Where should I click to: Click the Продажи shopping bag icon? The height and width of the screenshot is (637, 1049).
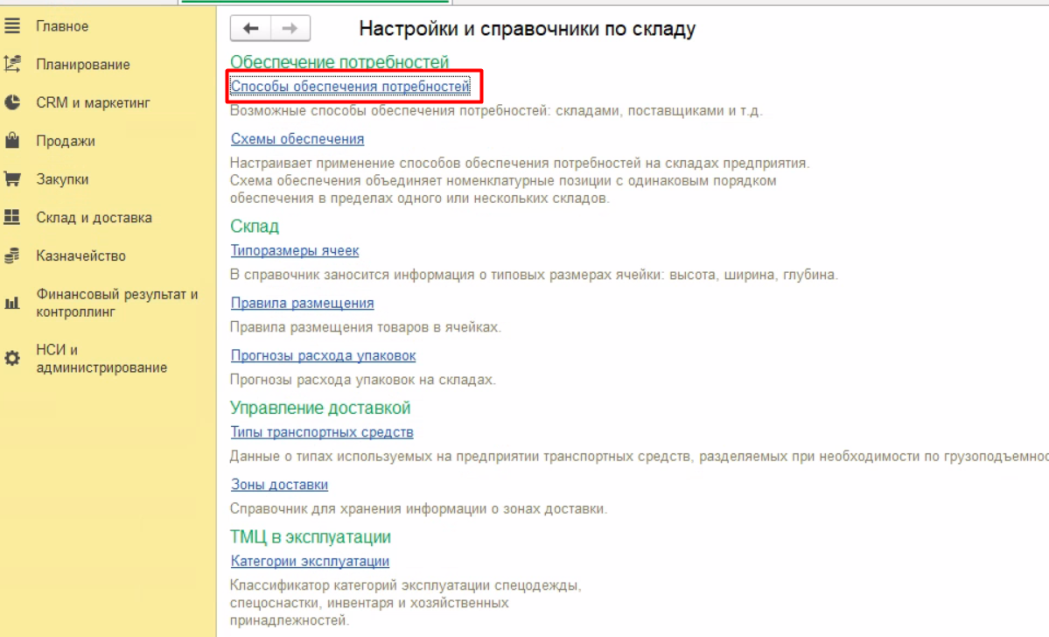pos(13,141)
